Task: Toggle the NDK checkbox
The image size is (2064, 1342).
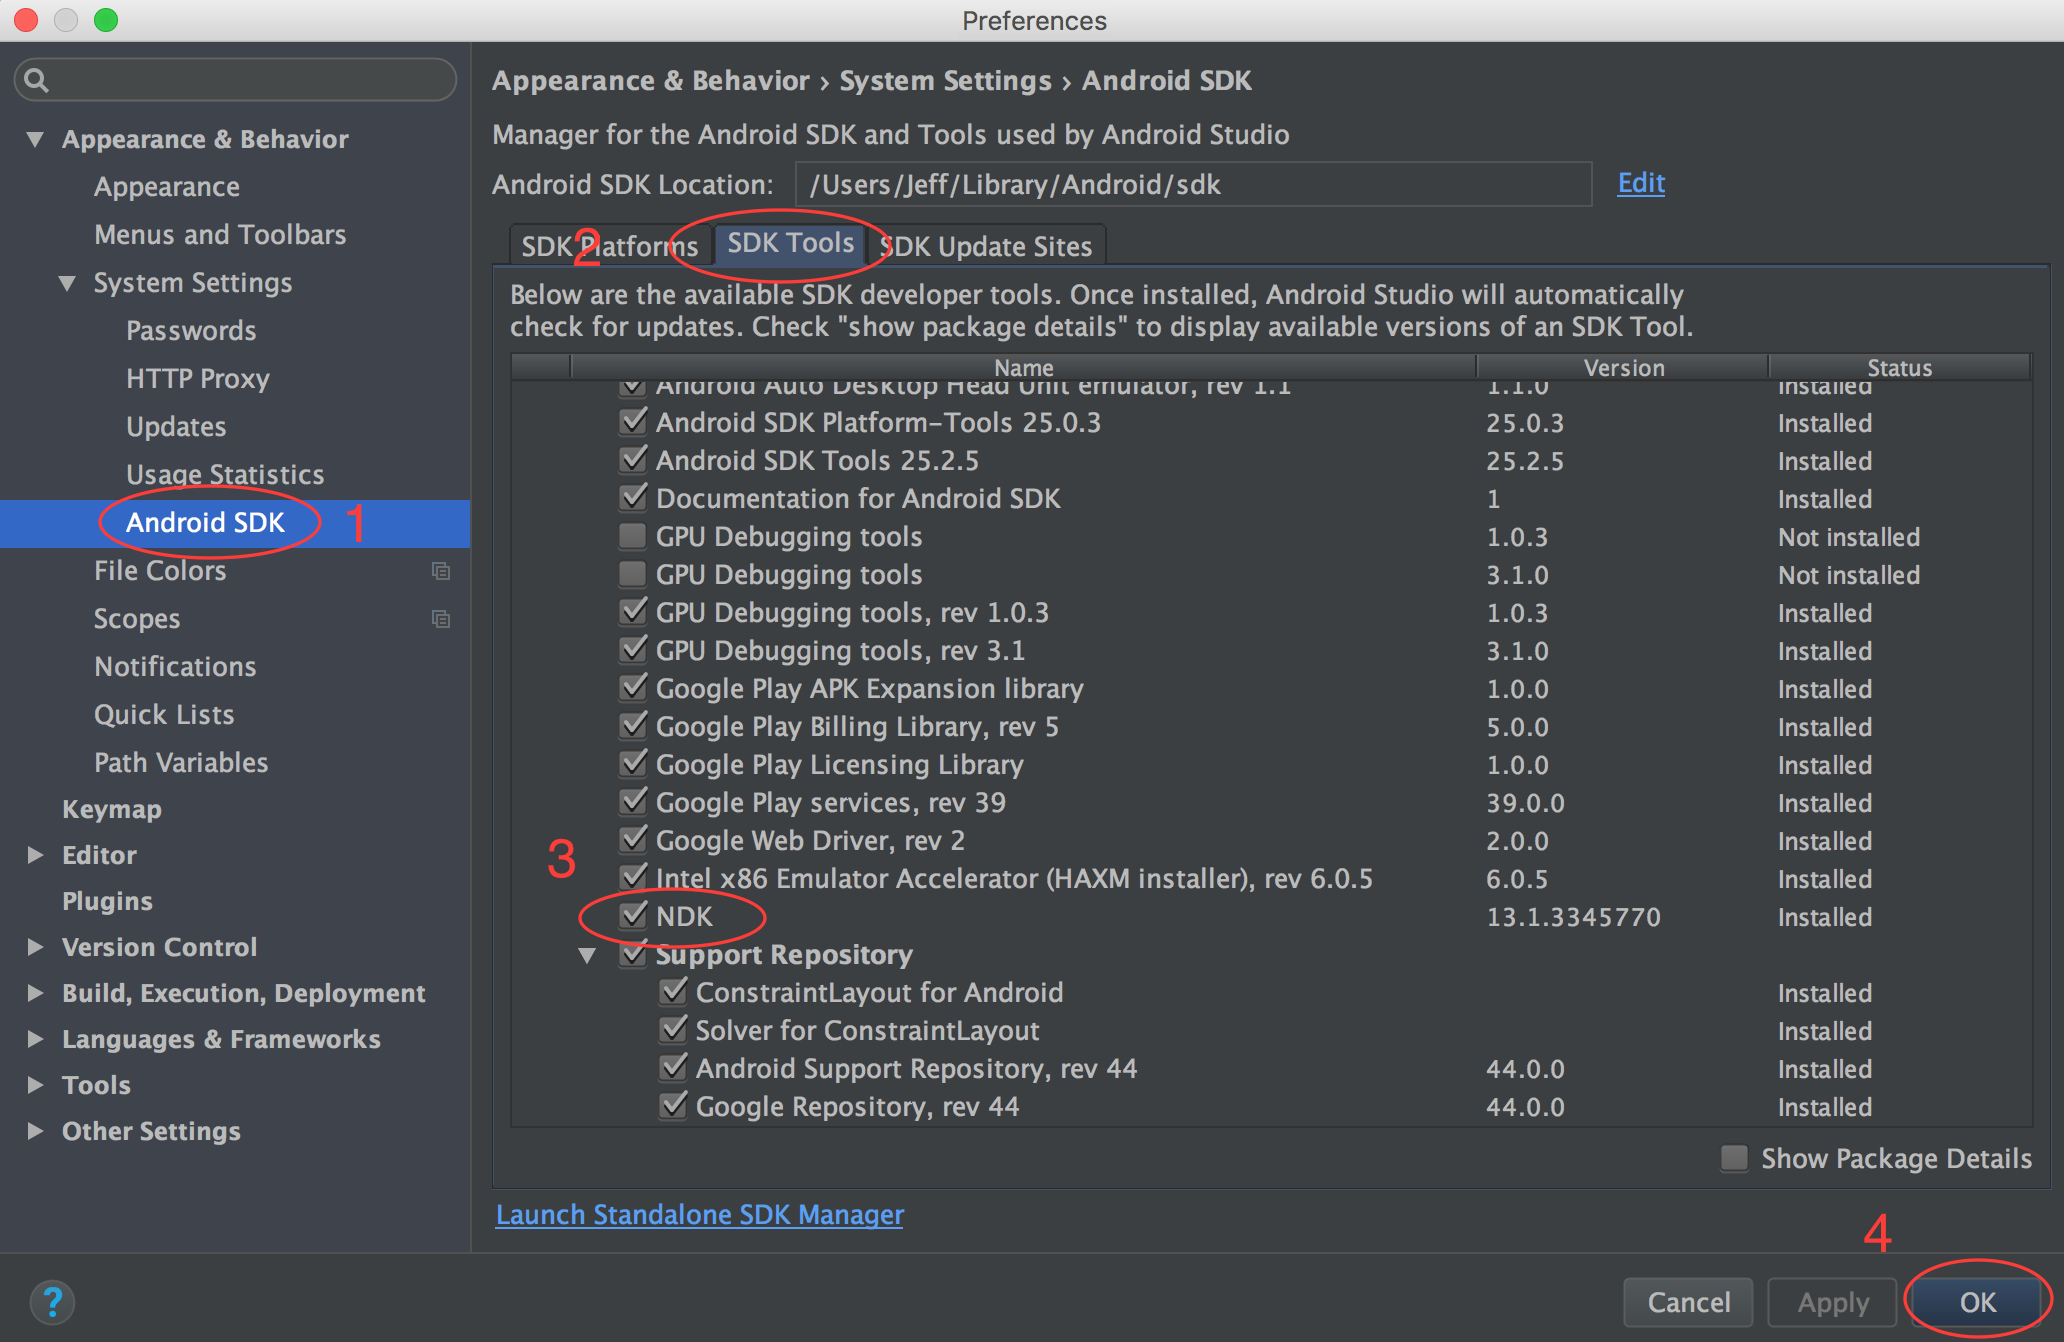Action: pyautogui.click(x=633, y=916)
